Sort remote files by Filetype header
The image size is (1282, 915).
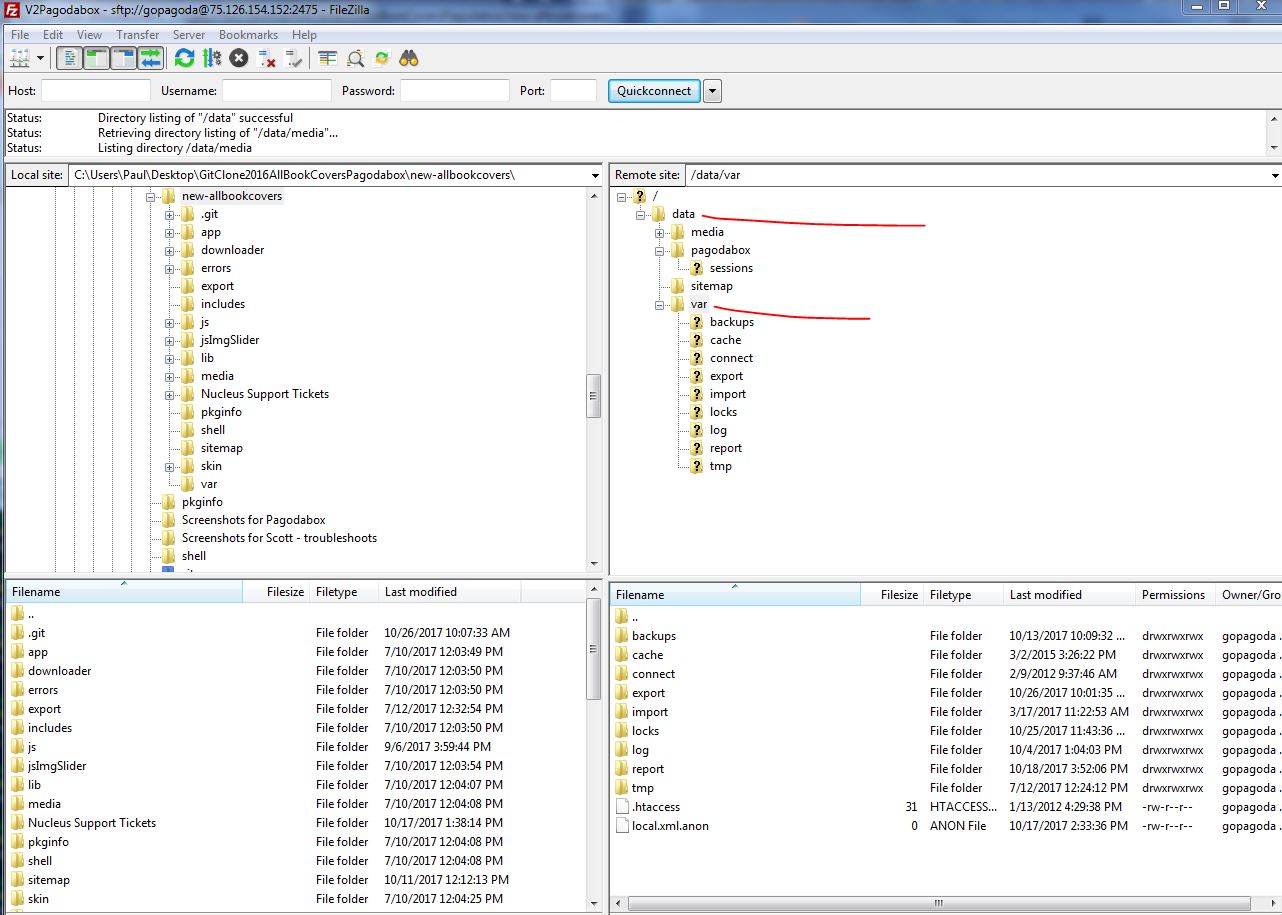pos(964,595)
